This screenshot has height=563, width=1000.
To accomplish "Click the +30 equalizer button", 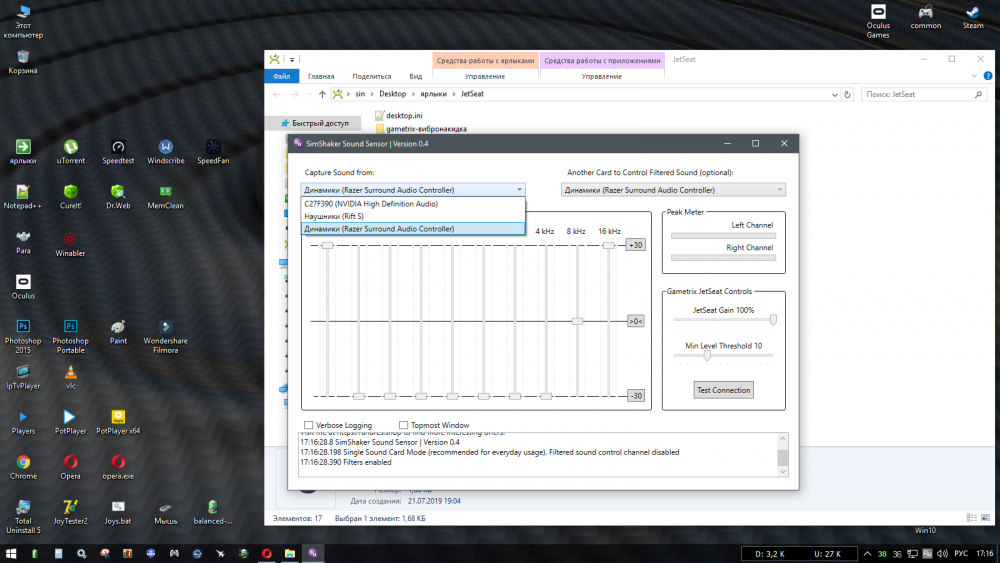I will coord(636,245).
